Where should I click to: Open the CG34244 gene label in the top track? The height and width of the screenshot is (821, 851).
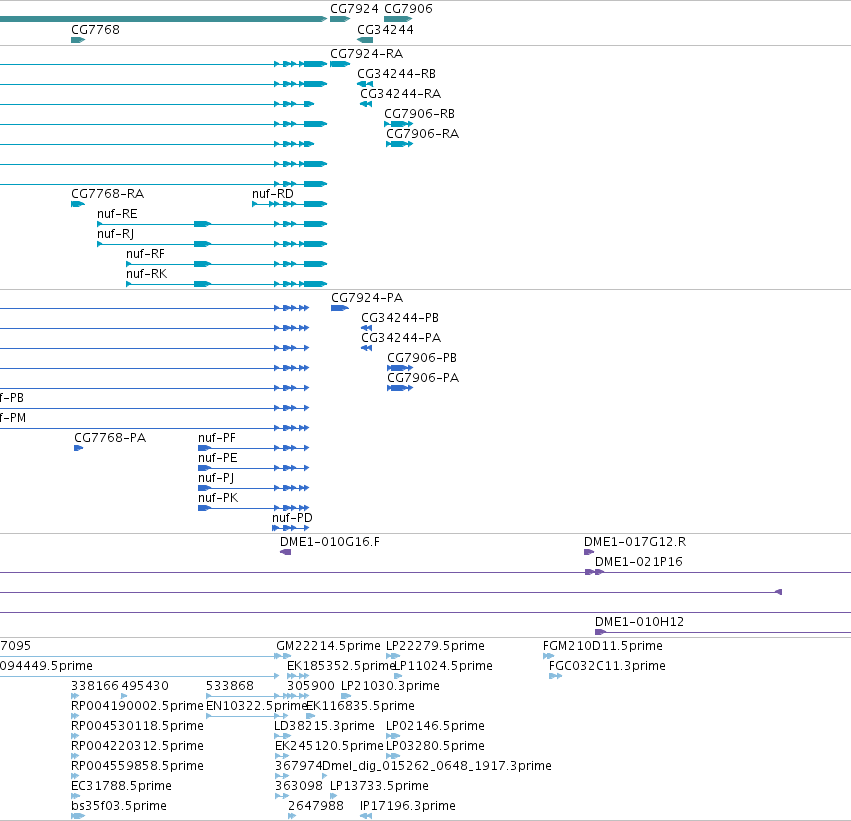(385, 29)
